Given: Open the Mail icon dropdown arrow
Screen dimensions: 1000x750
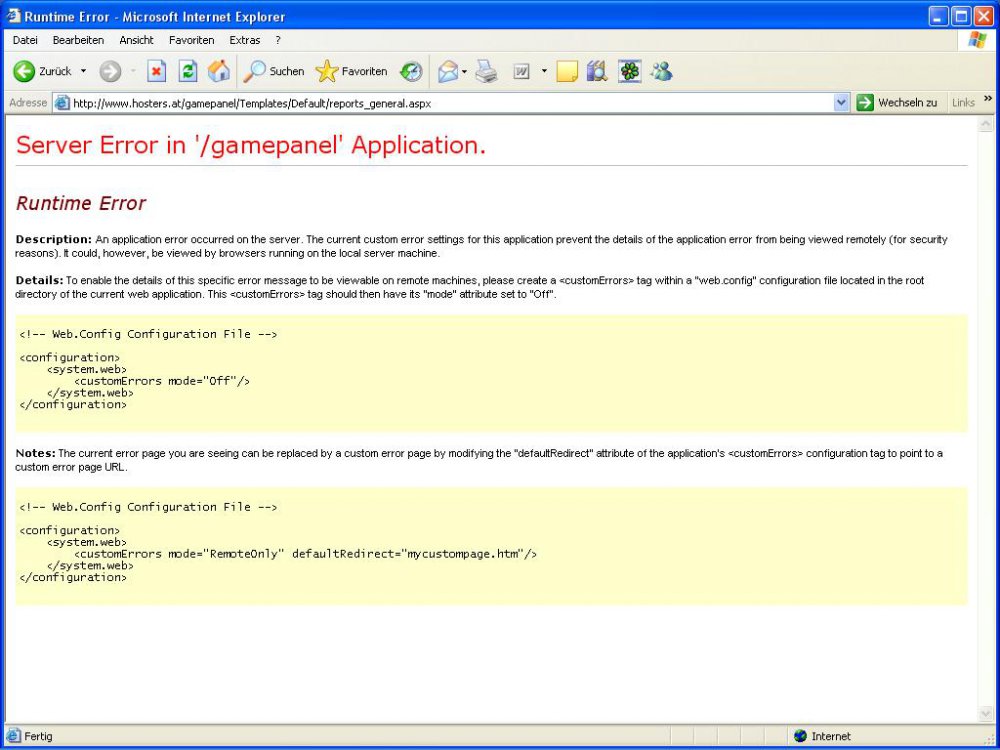Looking at the screenshot, I should tap(465, 72).
